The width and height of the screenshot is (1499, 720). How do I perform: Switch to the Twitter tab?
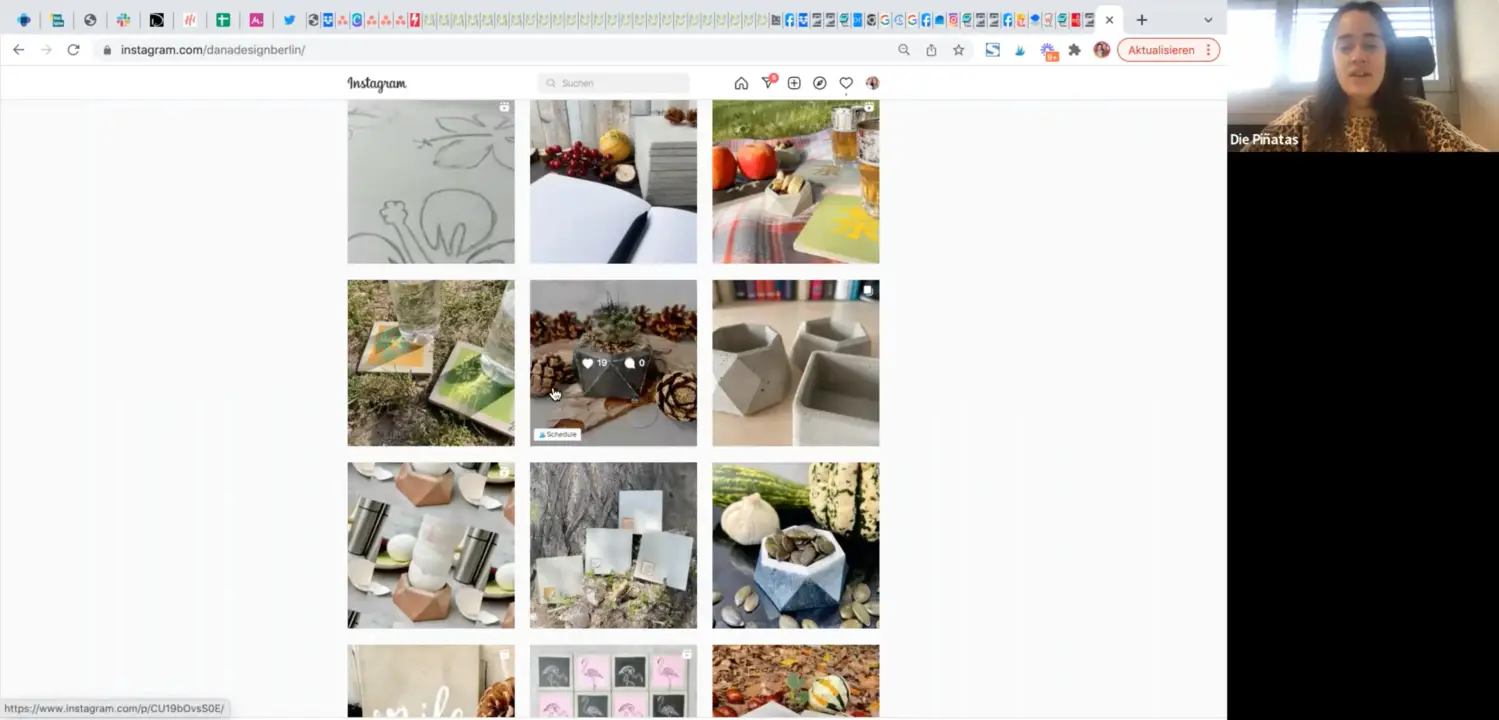click(289, 20)
